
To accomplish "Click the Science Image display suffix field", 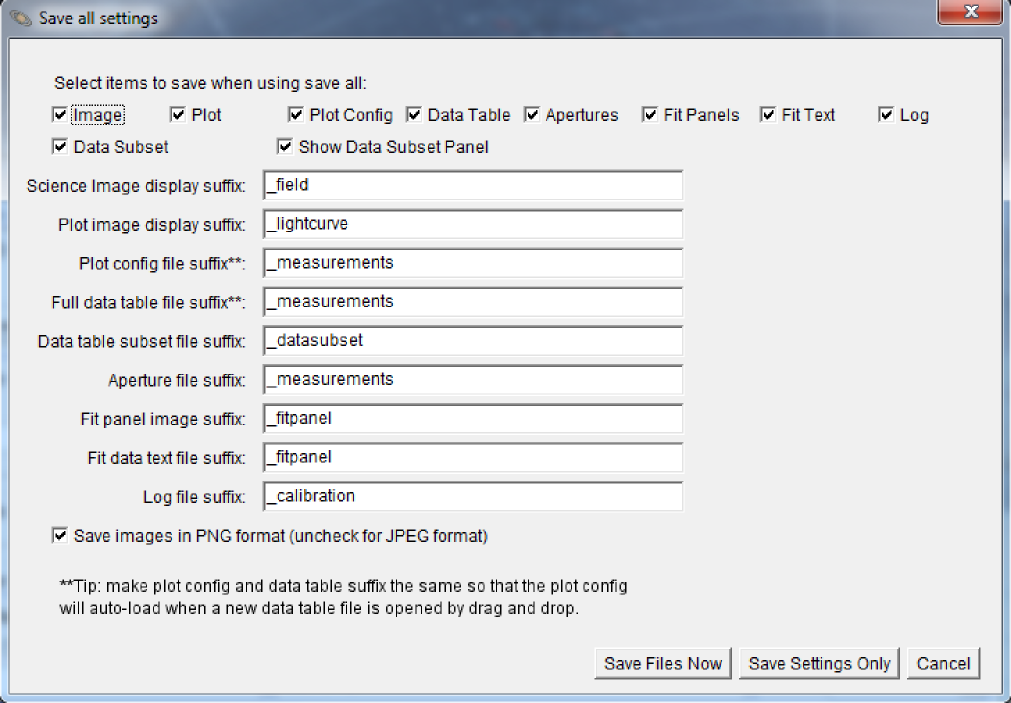I will [x=472, y=185].
